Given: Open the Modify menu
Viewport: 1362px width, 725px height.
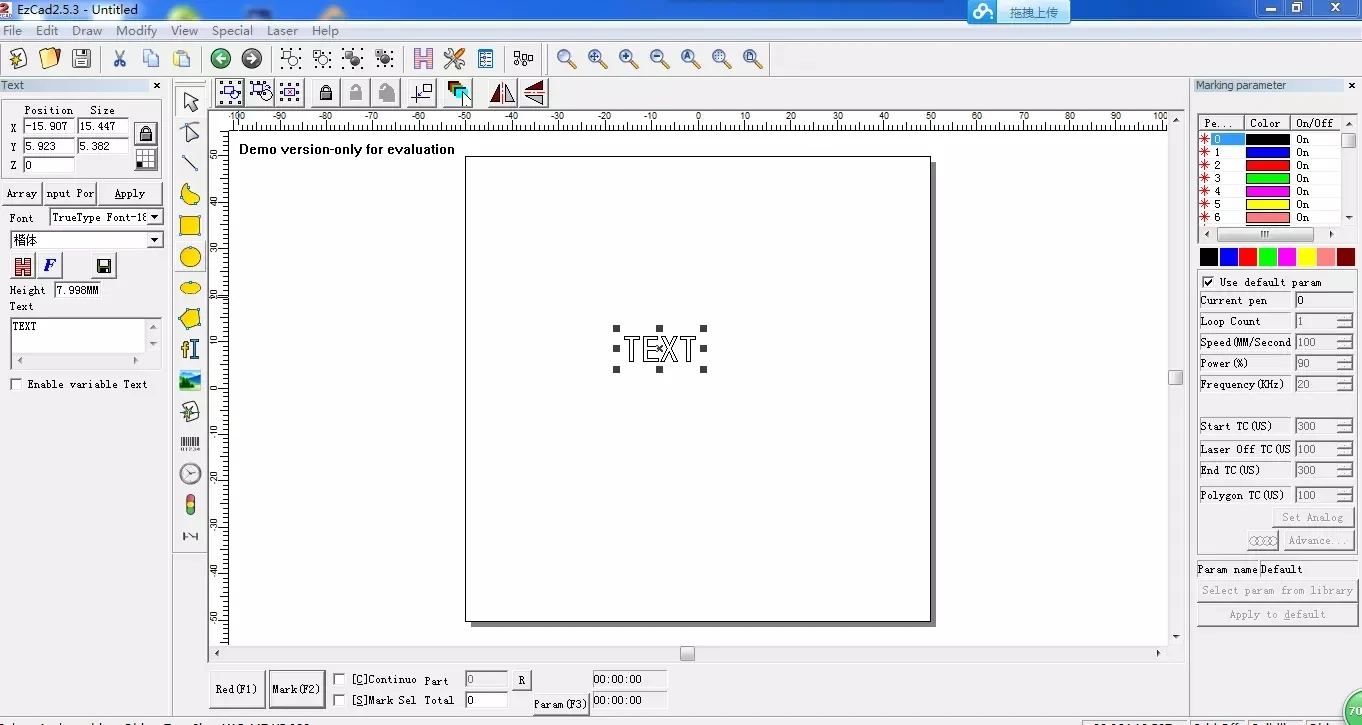Looking at the screenshot, I should pyautogui.click(x=136, y=31).
